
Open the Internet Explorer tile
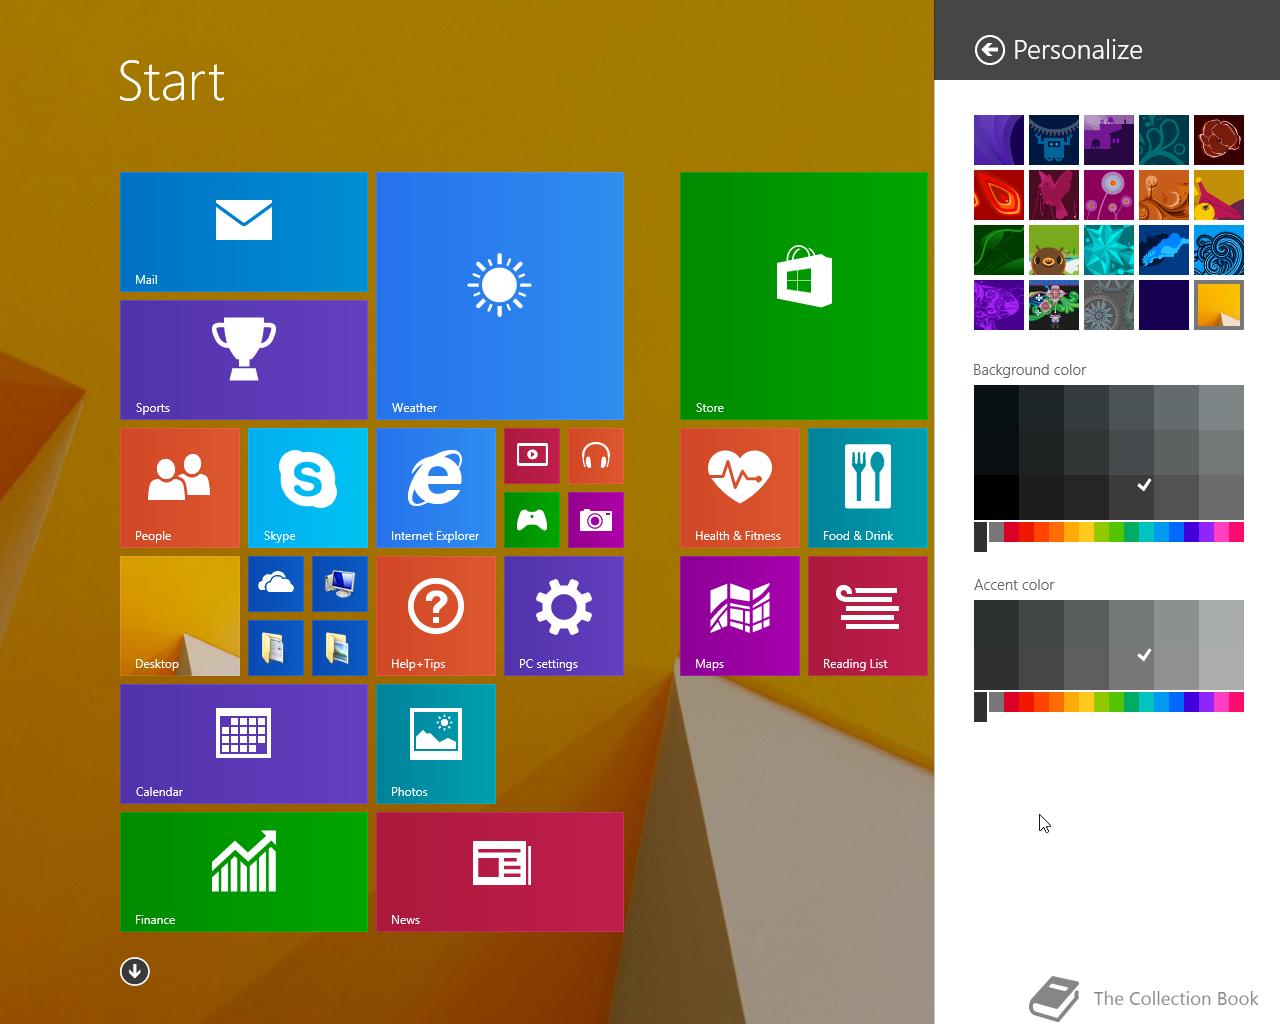coord(436,488)
